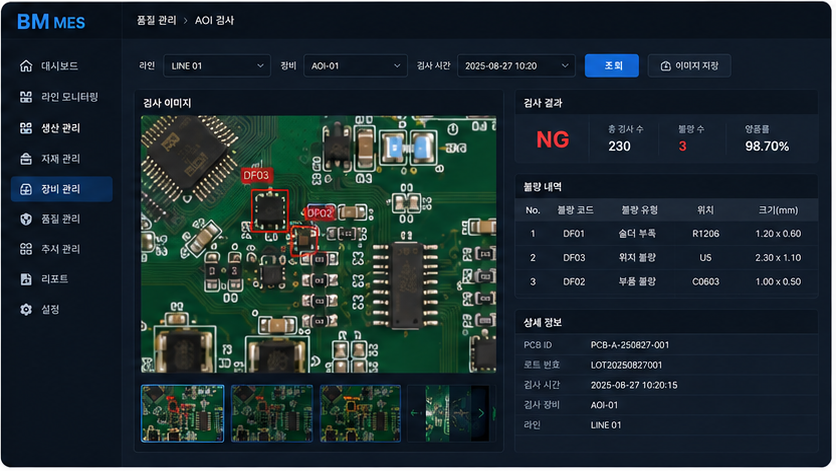Select the second inspection thumbnail
This screenshot has width=836, height=471.
pos(272,413)
